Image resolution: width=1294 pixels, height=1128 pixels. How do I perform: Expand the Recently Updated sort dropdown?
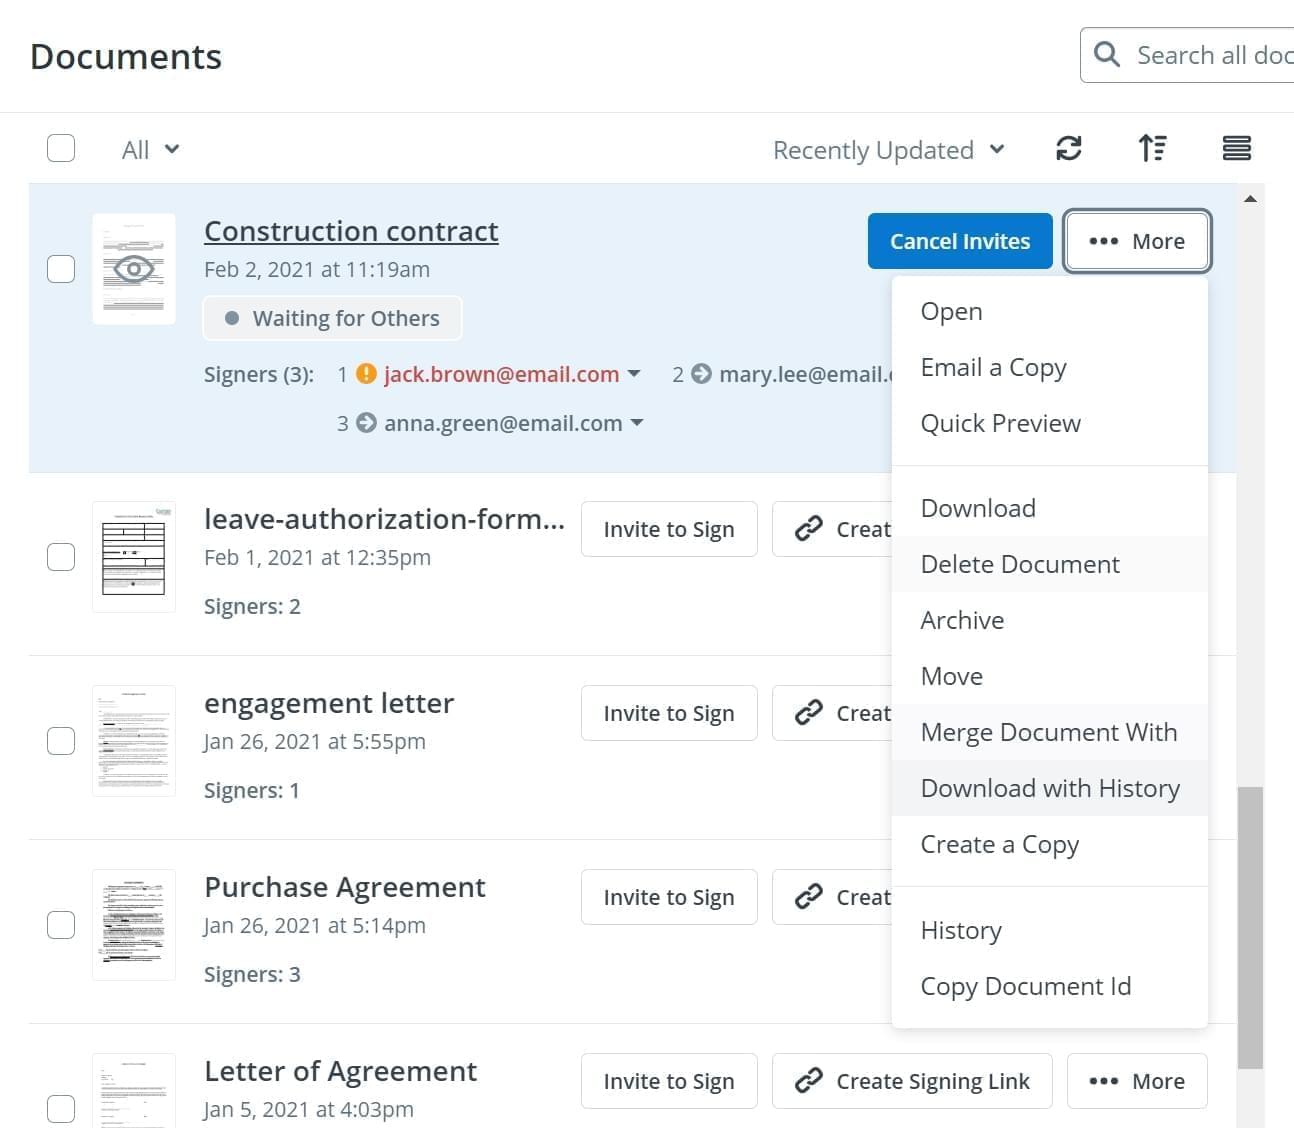coord(888,150)
